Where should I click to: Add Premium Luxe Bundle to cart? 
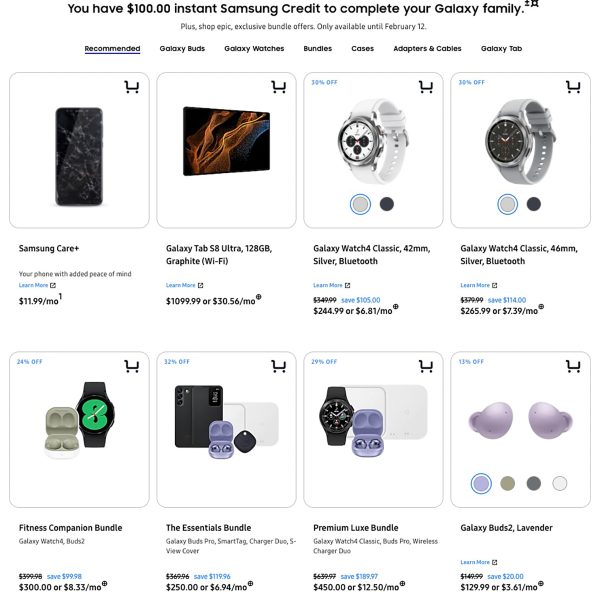tap(426, 367)
